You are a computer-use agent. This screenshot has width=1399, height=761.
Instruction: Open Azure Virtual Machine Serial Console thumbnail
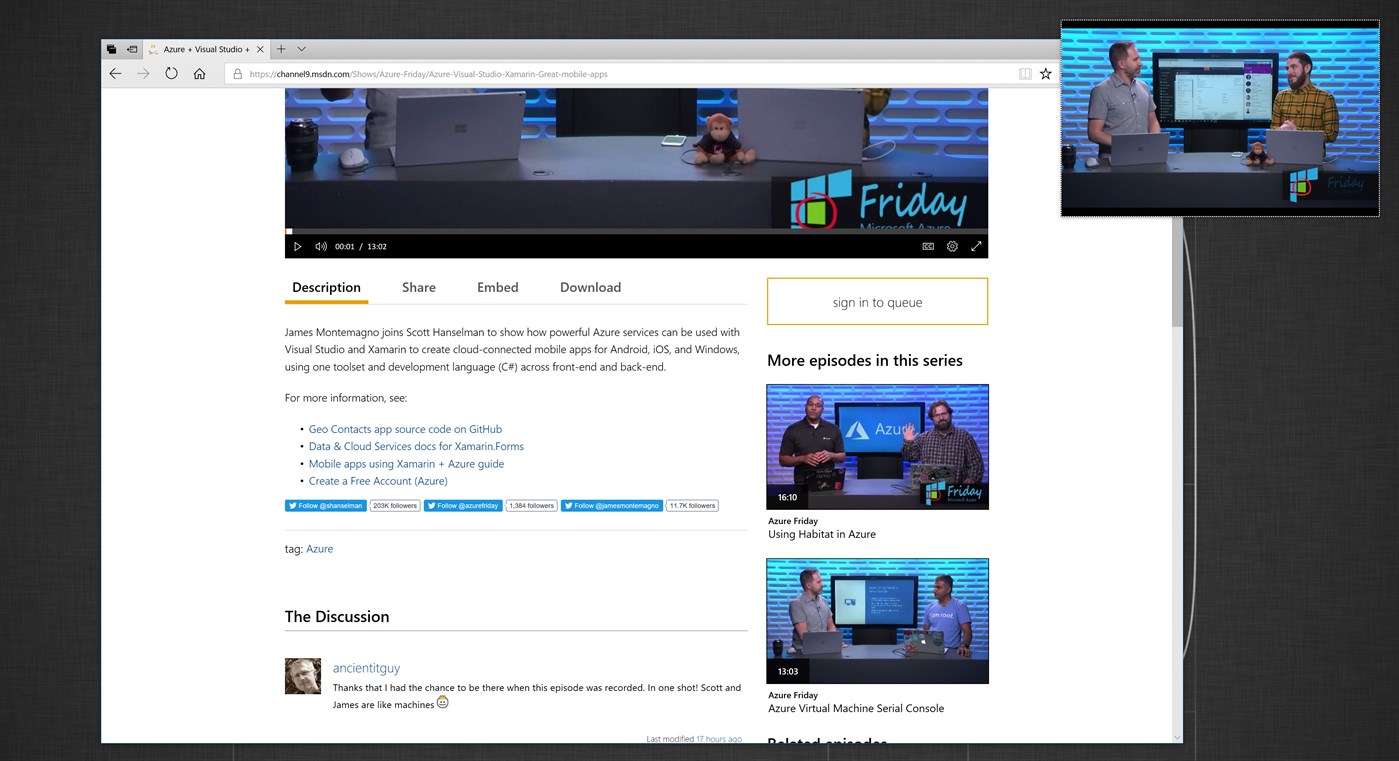click(x=877, y=621)
